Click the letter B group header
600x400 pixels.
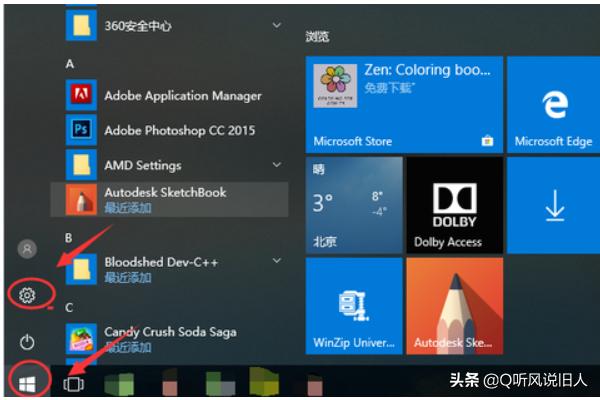69,238
